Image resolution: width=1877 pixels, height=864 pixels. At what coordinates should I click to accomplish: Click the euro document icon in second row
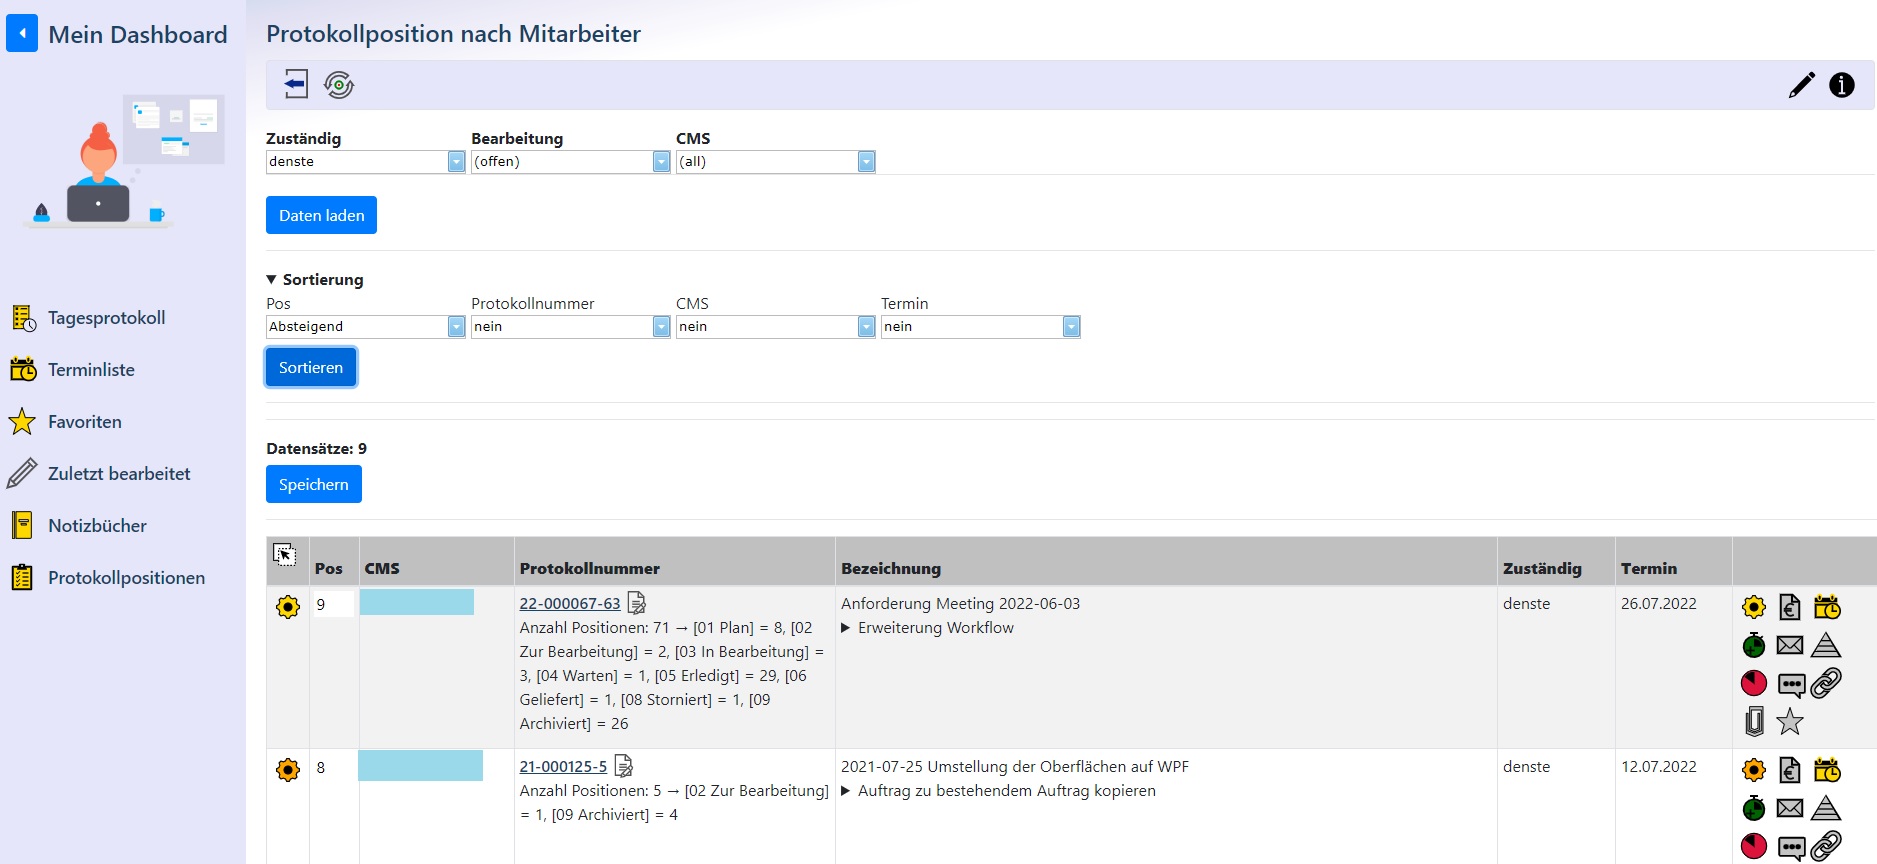[1789, 770]
